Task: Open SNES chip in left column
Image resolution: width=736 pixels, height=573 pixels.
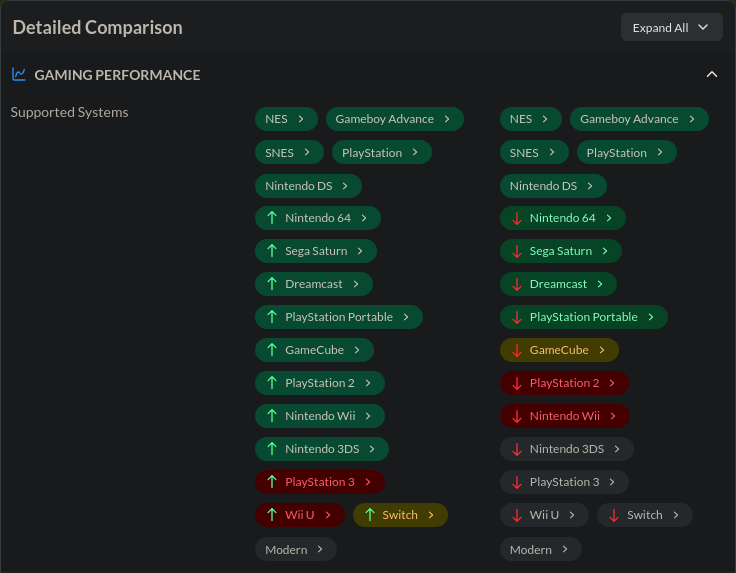Action: click(x=289, y=153)
